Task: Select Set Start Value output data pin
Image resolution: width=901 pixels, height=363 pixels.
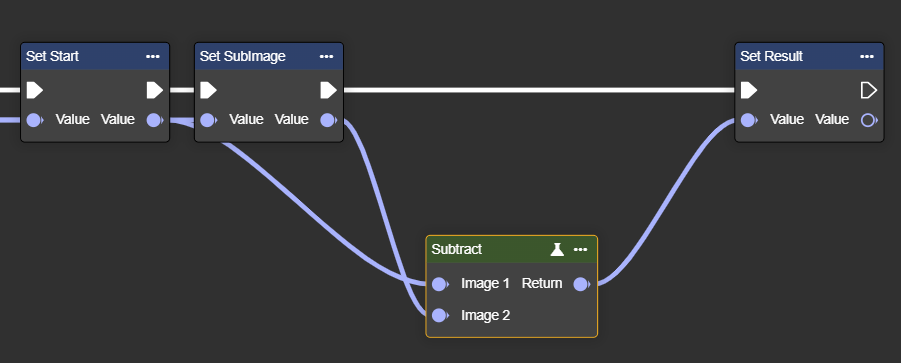Action: (x=155, y=120)
